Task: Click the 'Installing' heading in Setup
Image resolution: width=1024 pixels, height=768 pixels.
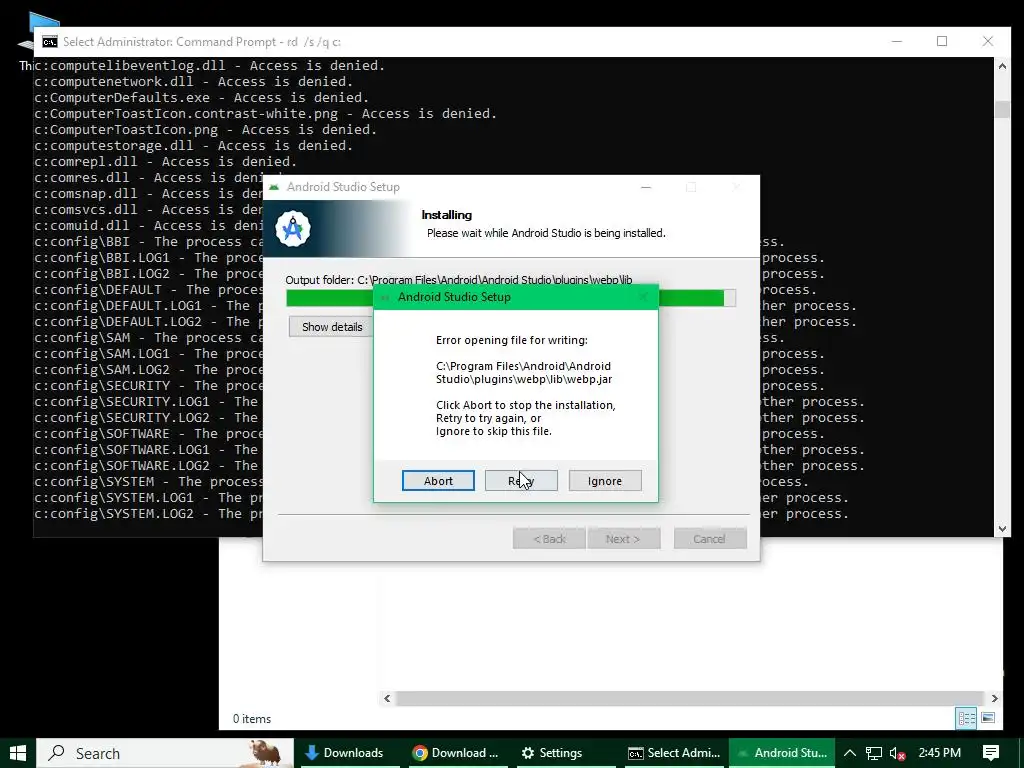Action: (x=447, y=215)
